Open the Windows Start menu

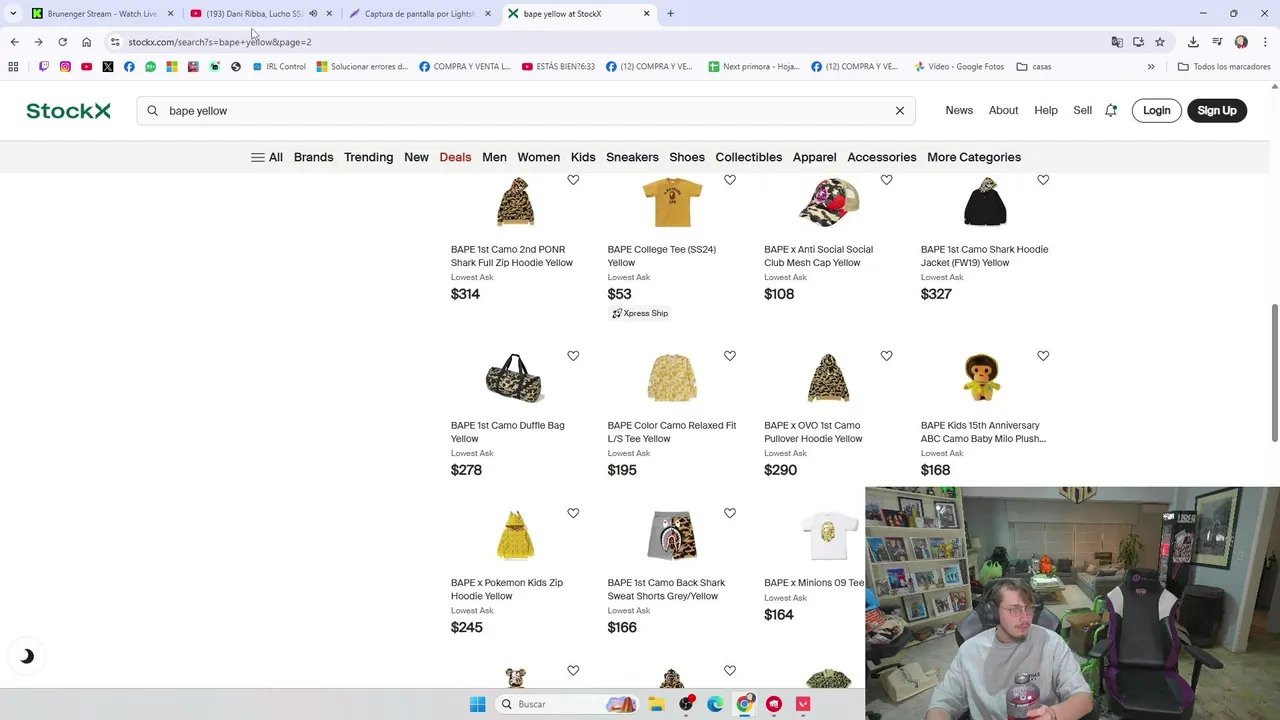coord(477,704)
